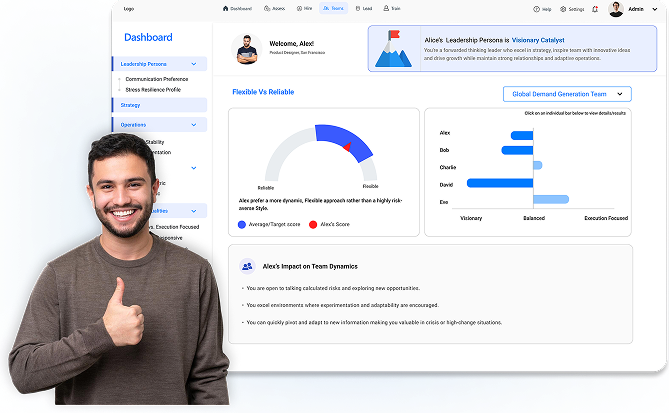
Task: Select Bob's bar in the team chart
Action: click(517, 150)
